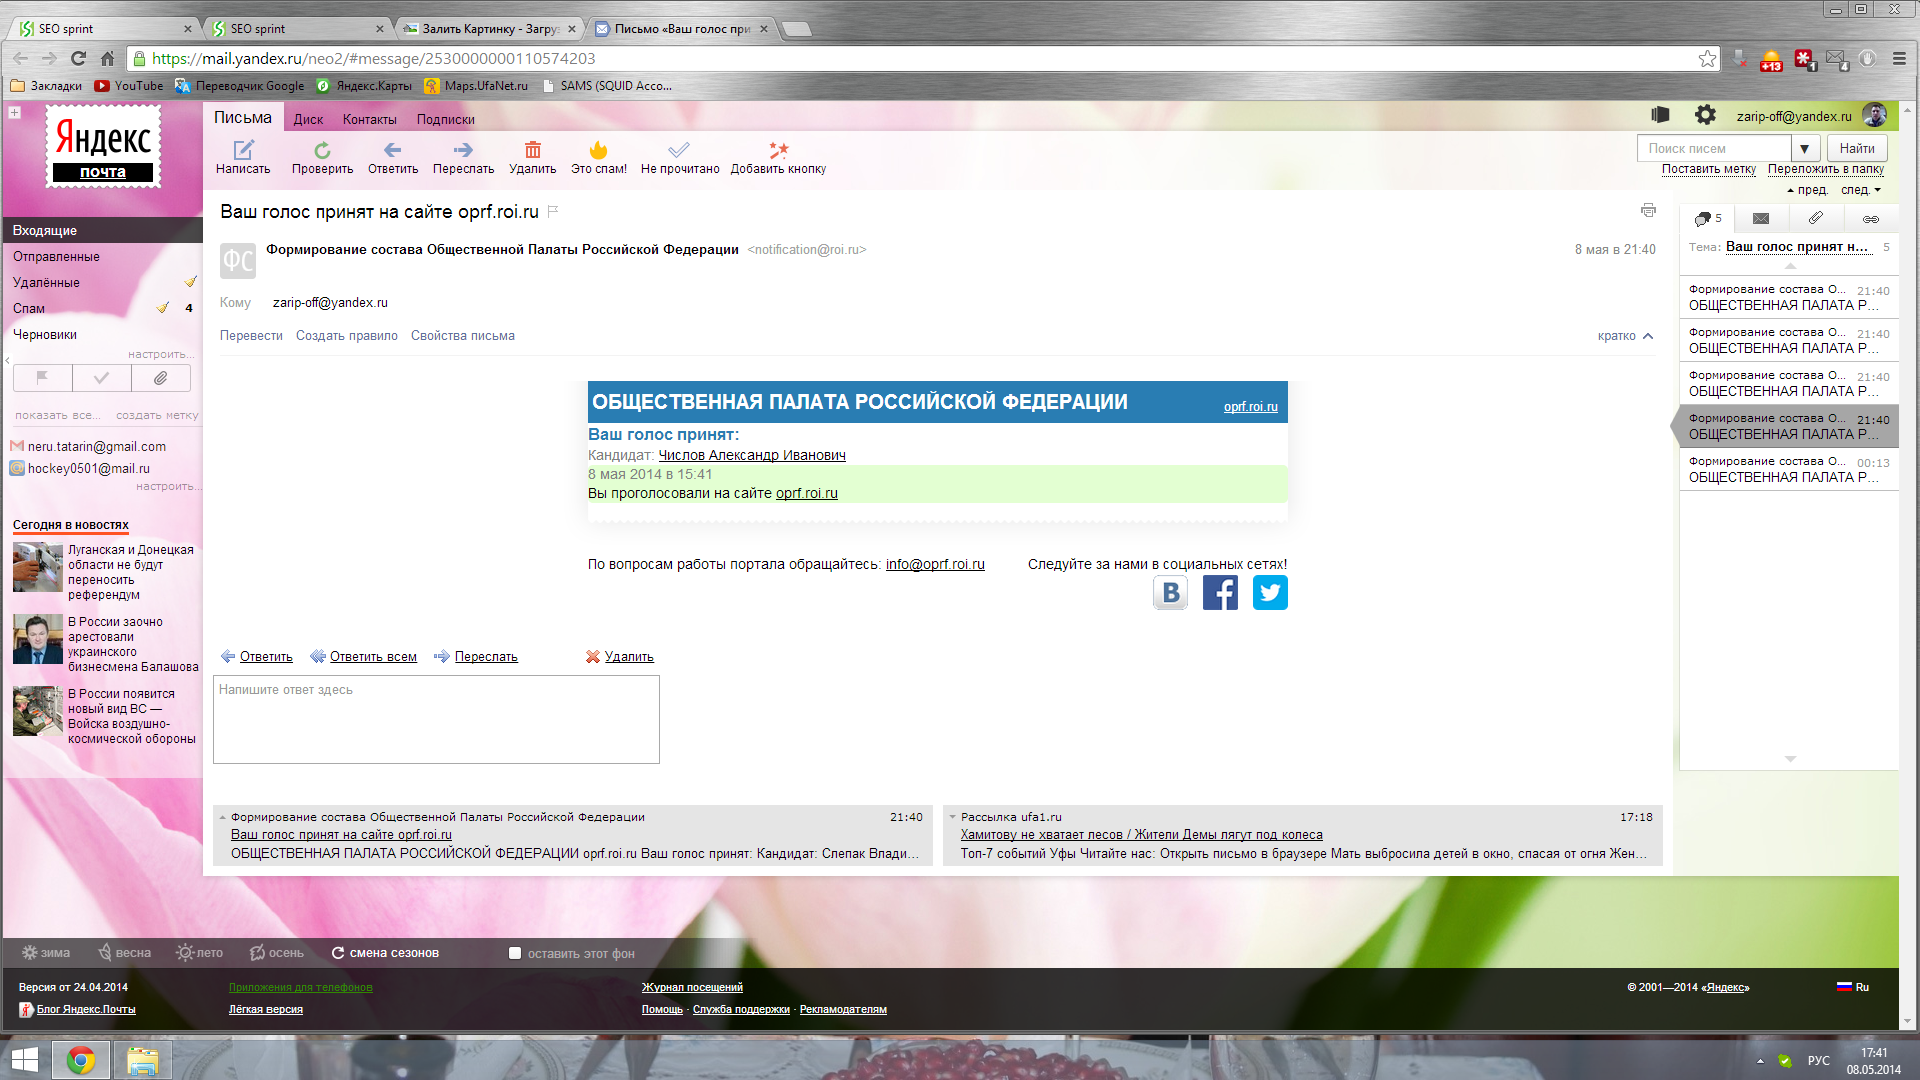Viewport: 1920px width, 1080px height.
Task: Click the Delete (Удалить) trash icon
Action: point(532,150)
